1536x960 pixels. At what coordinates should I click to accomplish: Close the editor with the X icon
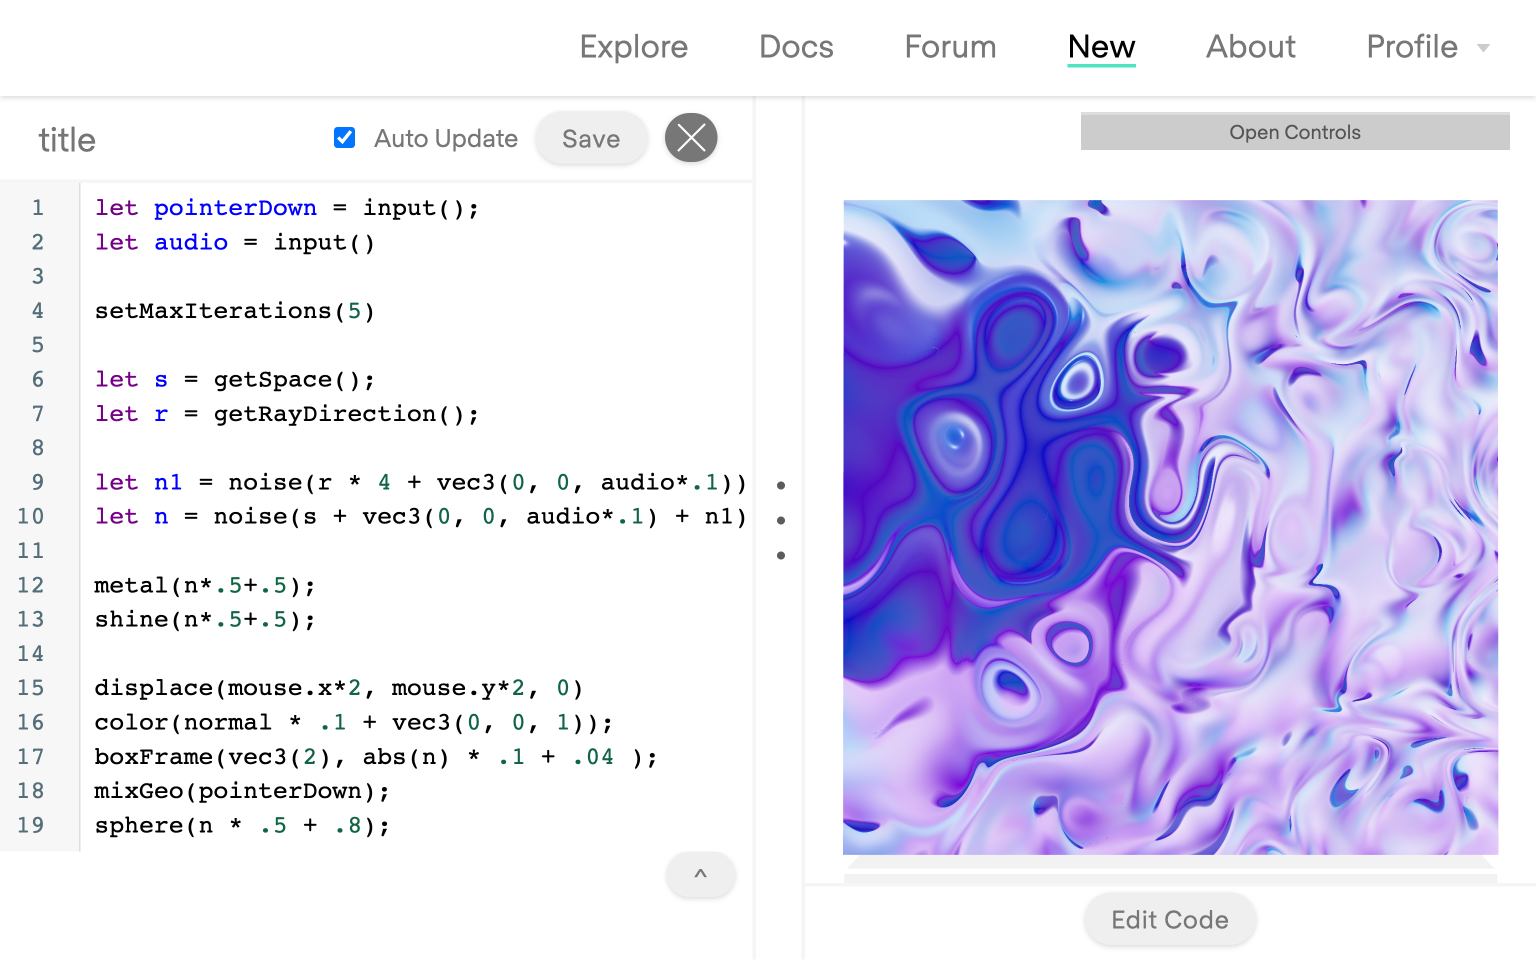click(x=691, y=138)
